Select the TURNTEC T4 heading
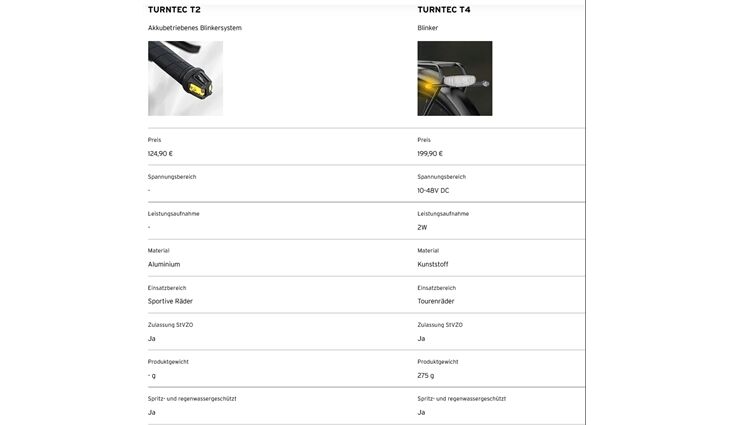This screenshot has height=425, width=730. pos(444,10)
